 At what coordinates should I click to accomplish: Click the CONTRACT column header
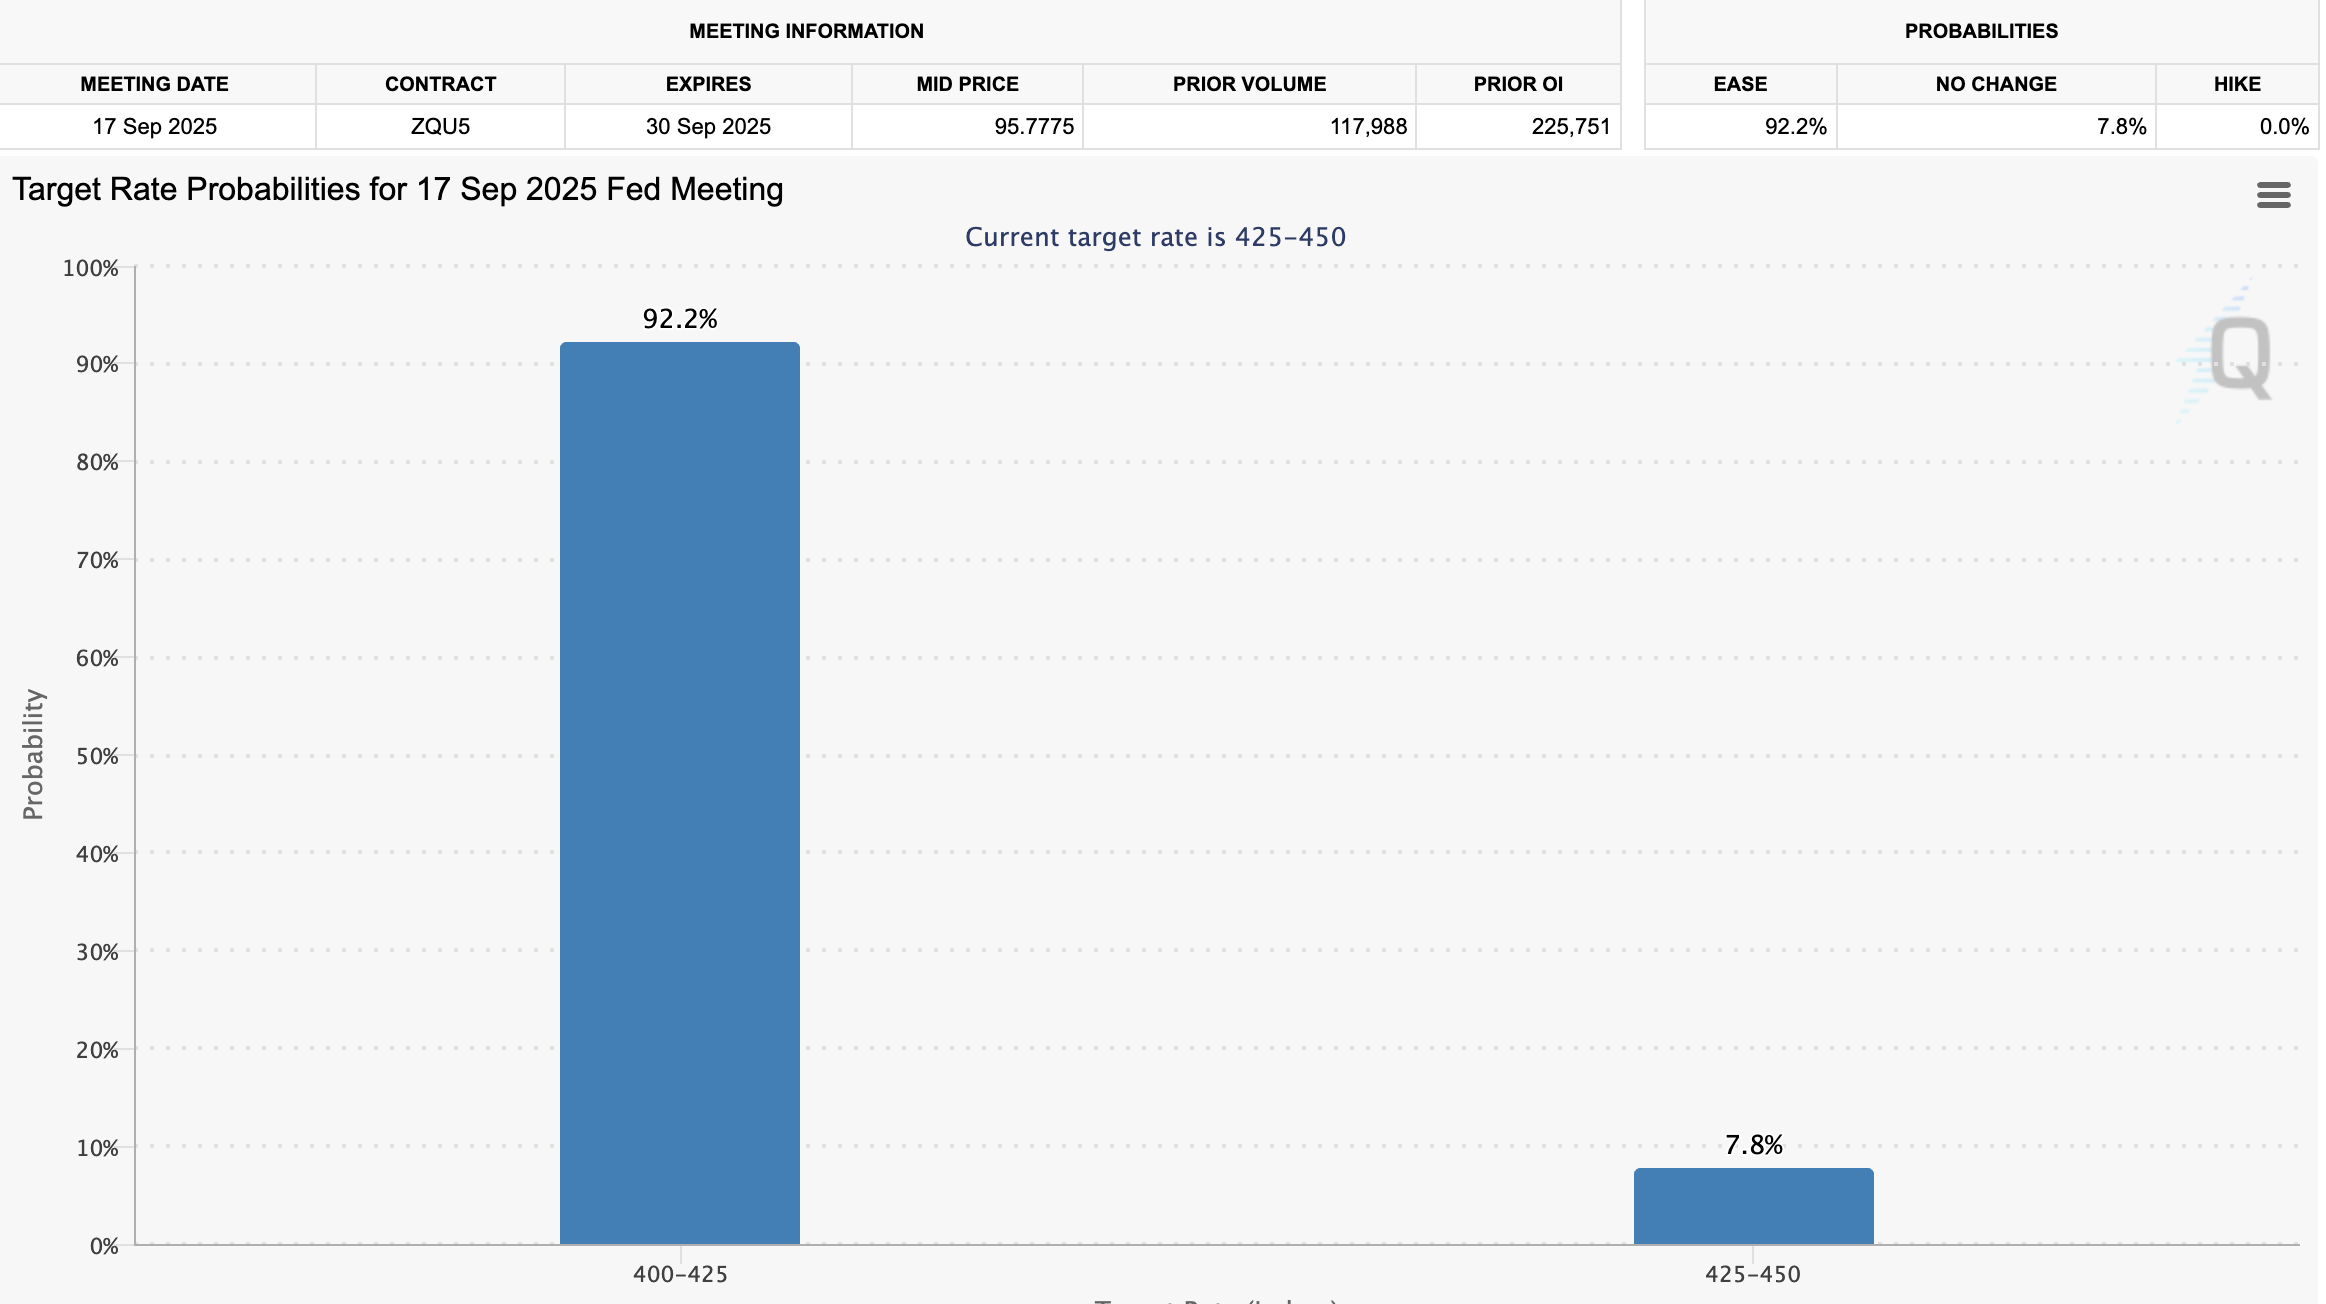pos(439,84)
